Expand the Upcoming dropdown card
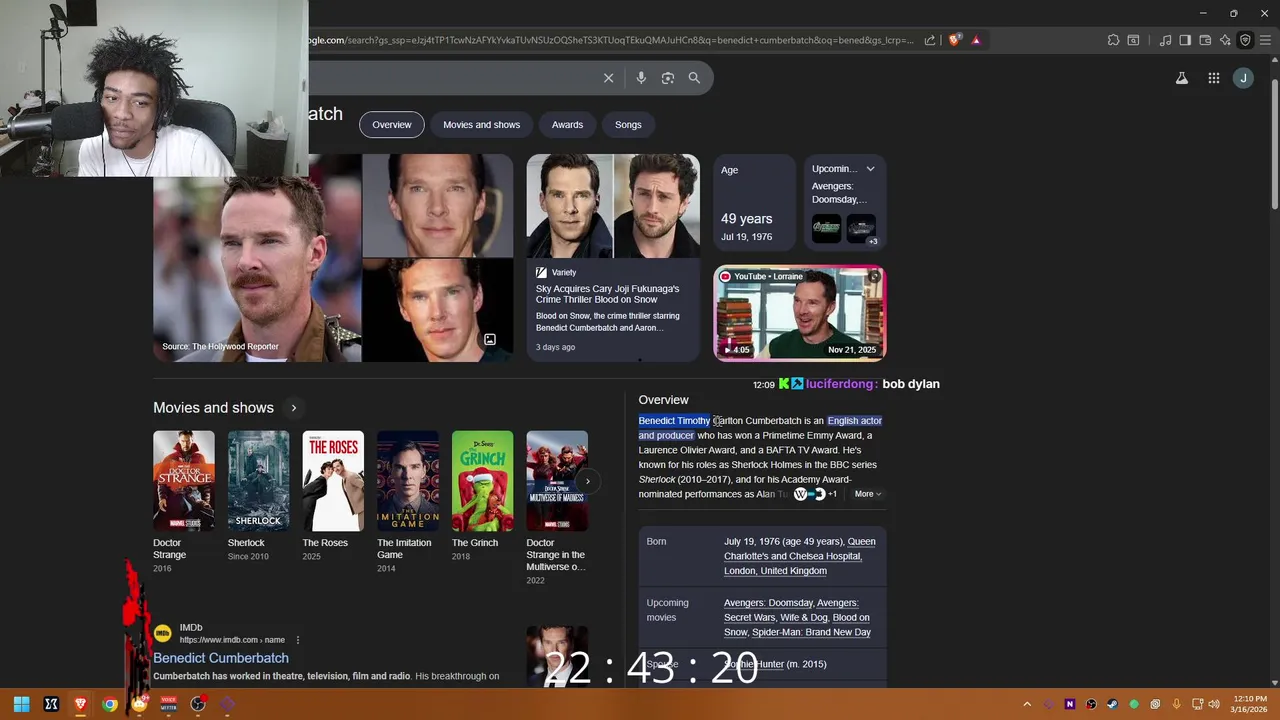This screenshot has width=1280, height=720. (x=870, y=169)
